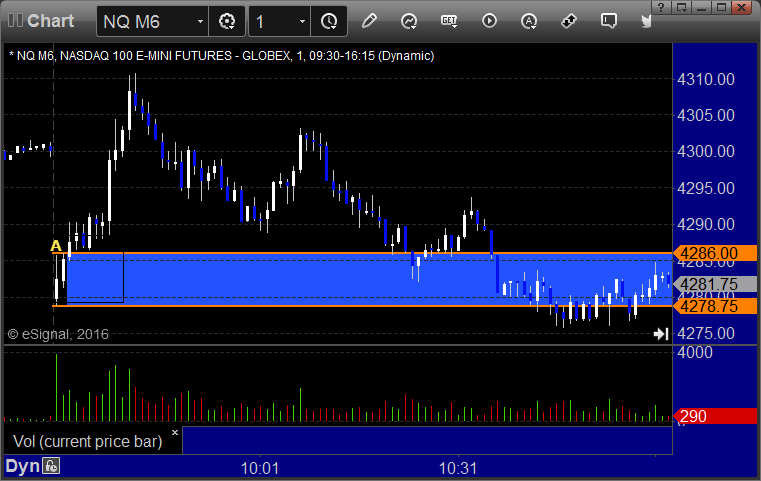Click the Twitter bird icon

[x=646, y=21]
